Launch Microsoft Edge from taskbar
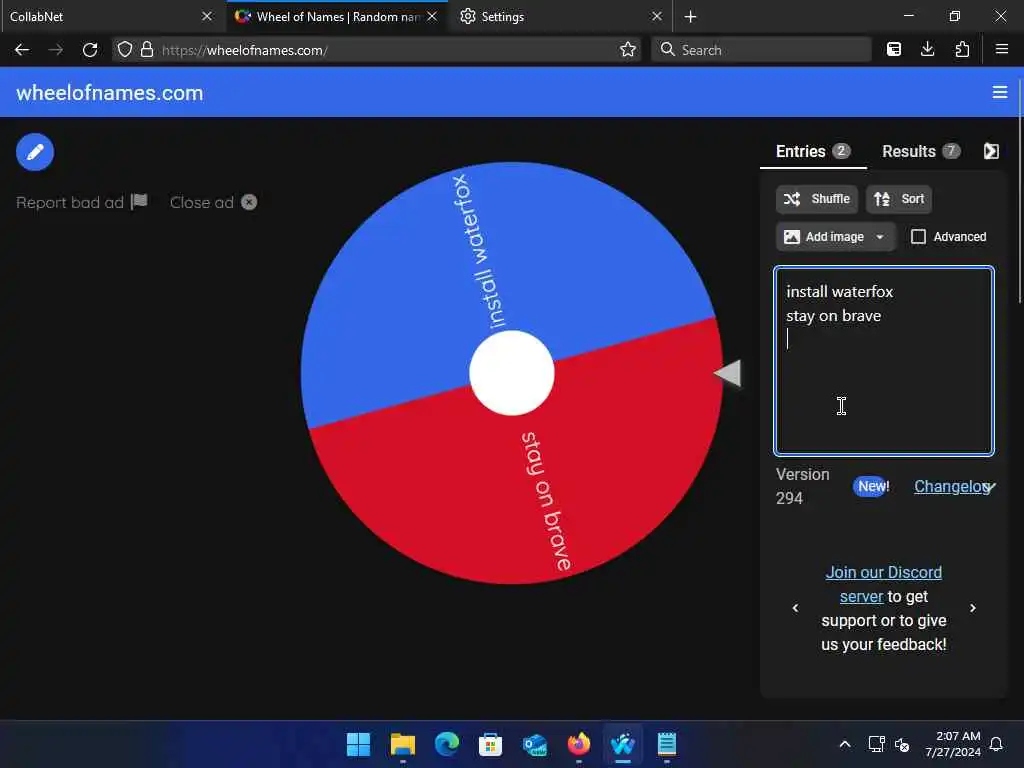 (x=447, y=744)
